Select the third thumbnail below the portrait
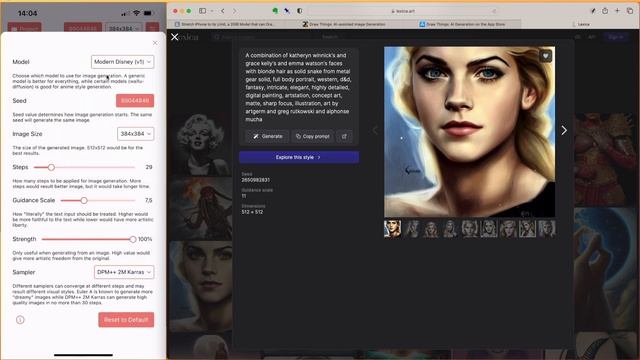Image resolution: width=640 pixels, height=360 pixels. [431, 229]
